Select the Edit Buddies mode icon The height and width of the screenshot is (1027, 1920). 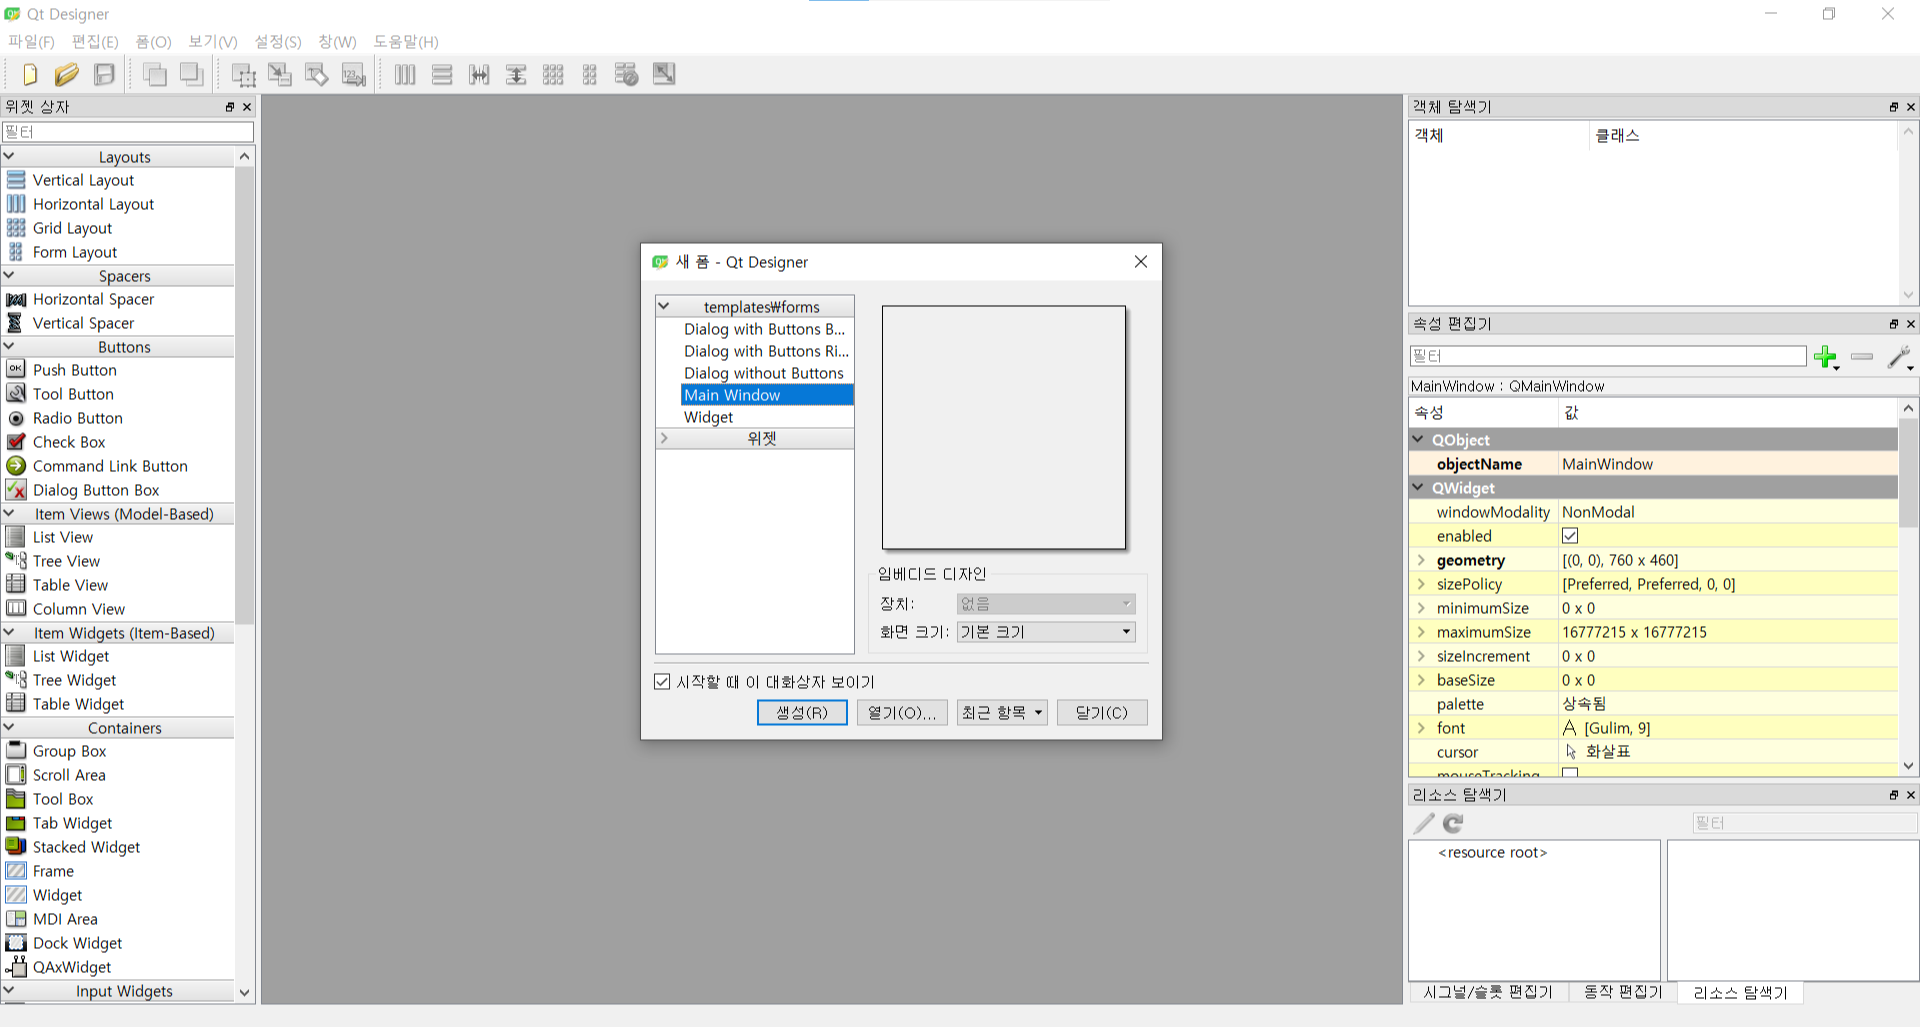(x=317, y=74)
